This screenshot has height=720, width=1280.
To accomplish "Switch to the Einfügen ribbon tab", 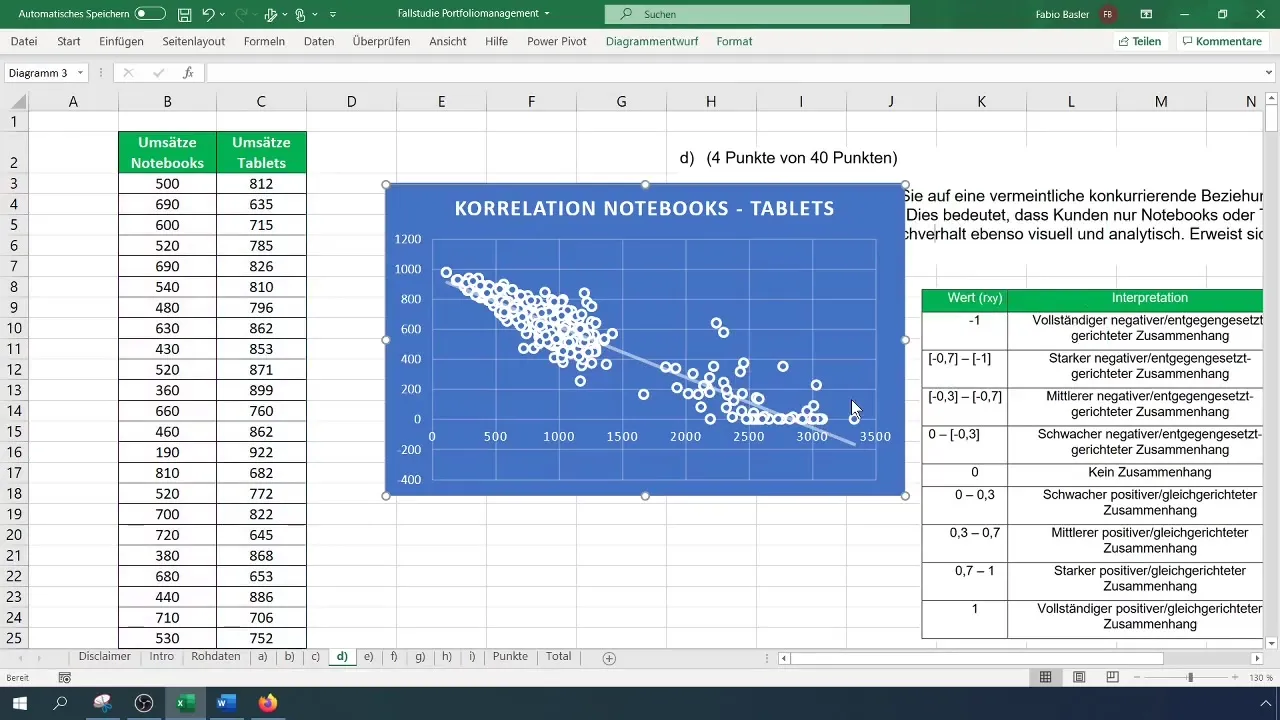I will click(121, 41).
